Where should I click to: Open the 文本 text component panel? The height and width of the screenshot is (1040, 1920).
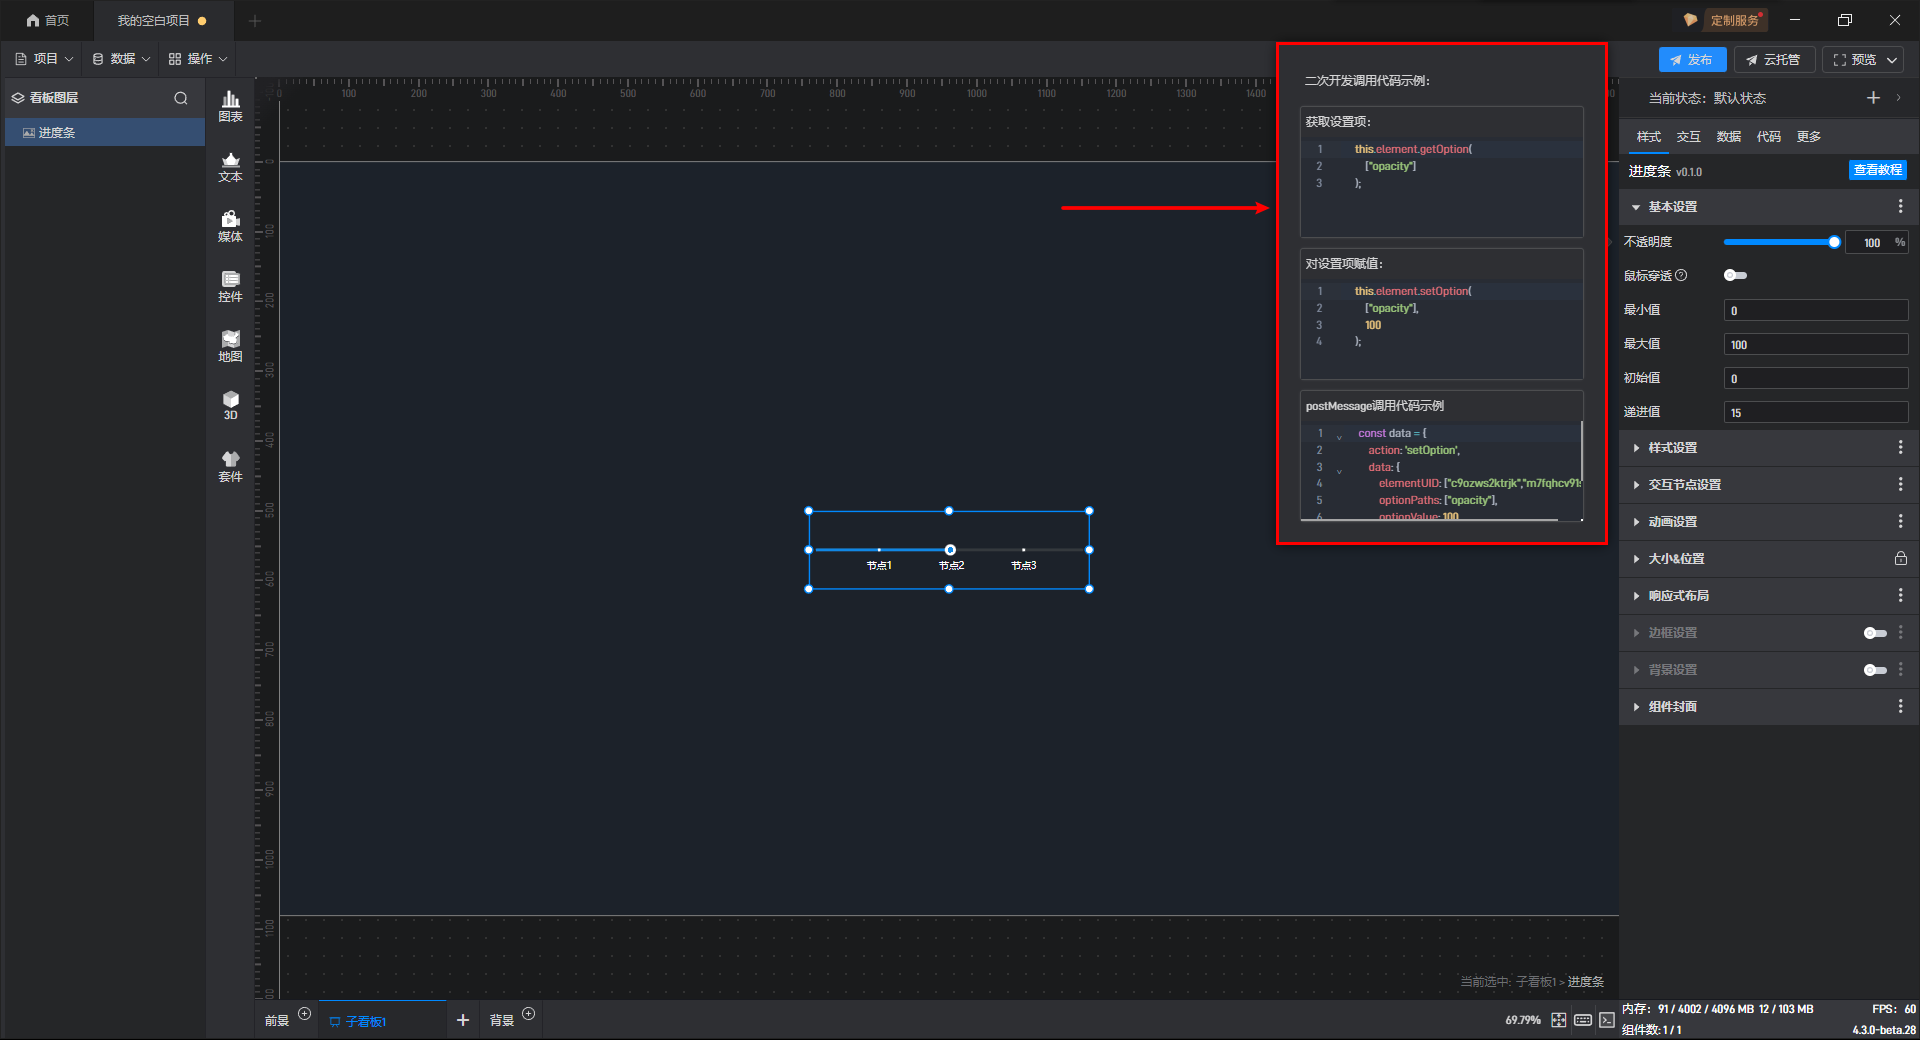click(230, 166)
